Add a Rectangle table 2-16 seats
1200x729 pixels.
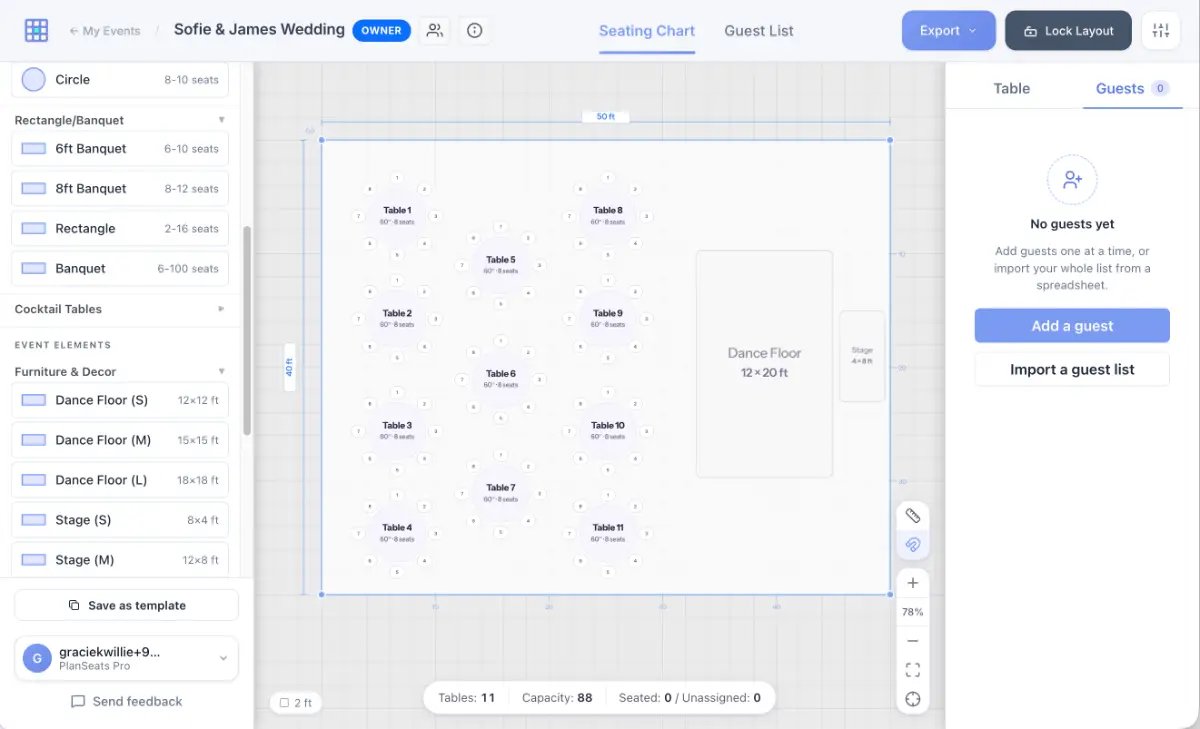coord(120,229)
